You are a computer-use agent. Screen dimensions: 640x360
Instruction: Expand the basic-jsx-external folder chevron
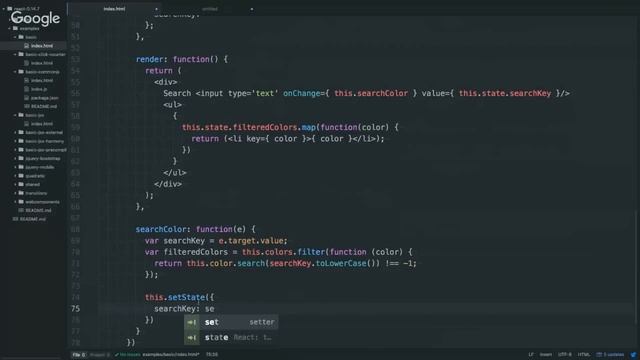point(15,132)
